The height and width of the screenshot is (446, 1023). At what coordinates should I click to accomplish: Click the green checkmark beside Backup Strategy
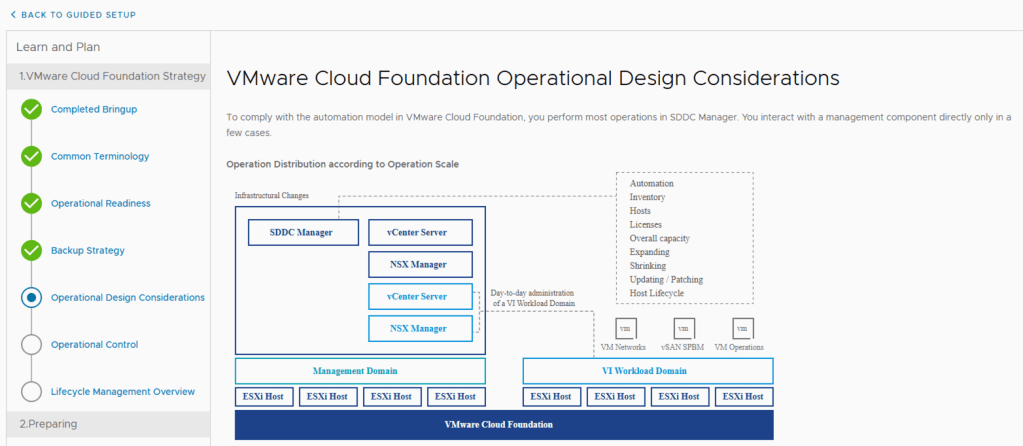coord(31,250)
